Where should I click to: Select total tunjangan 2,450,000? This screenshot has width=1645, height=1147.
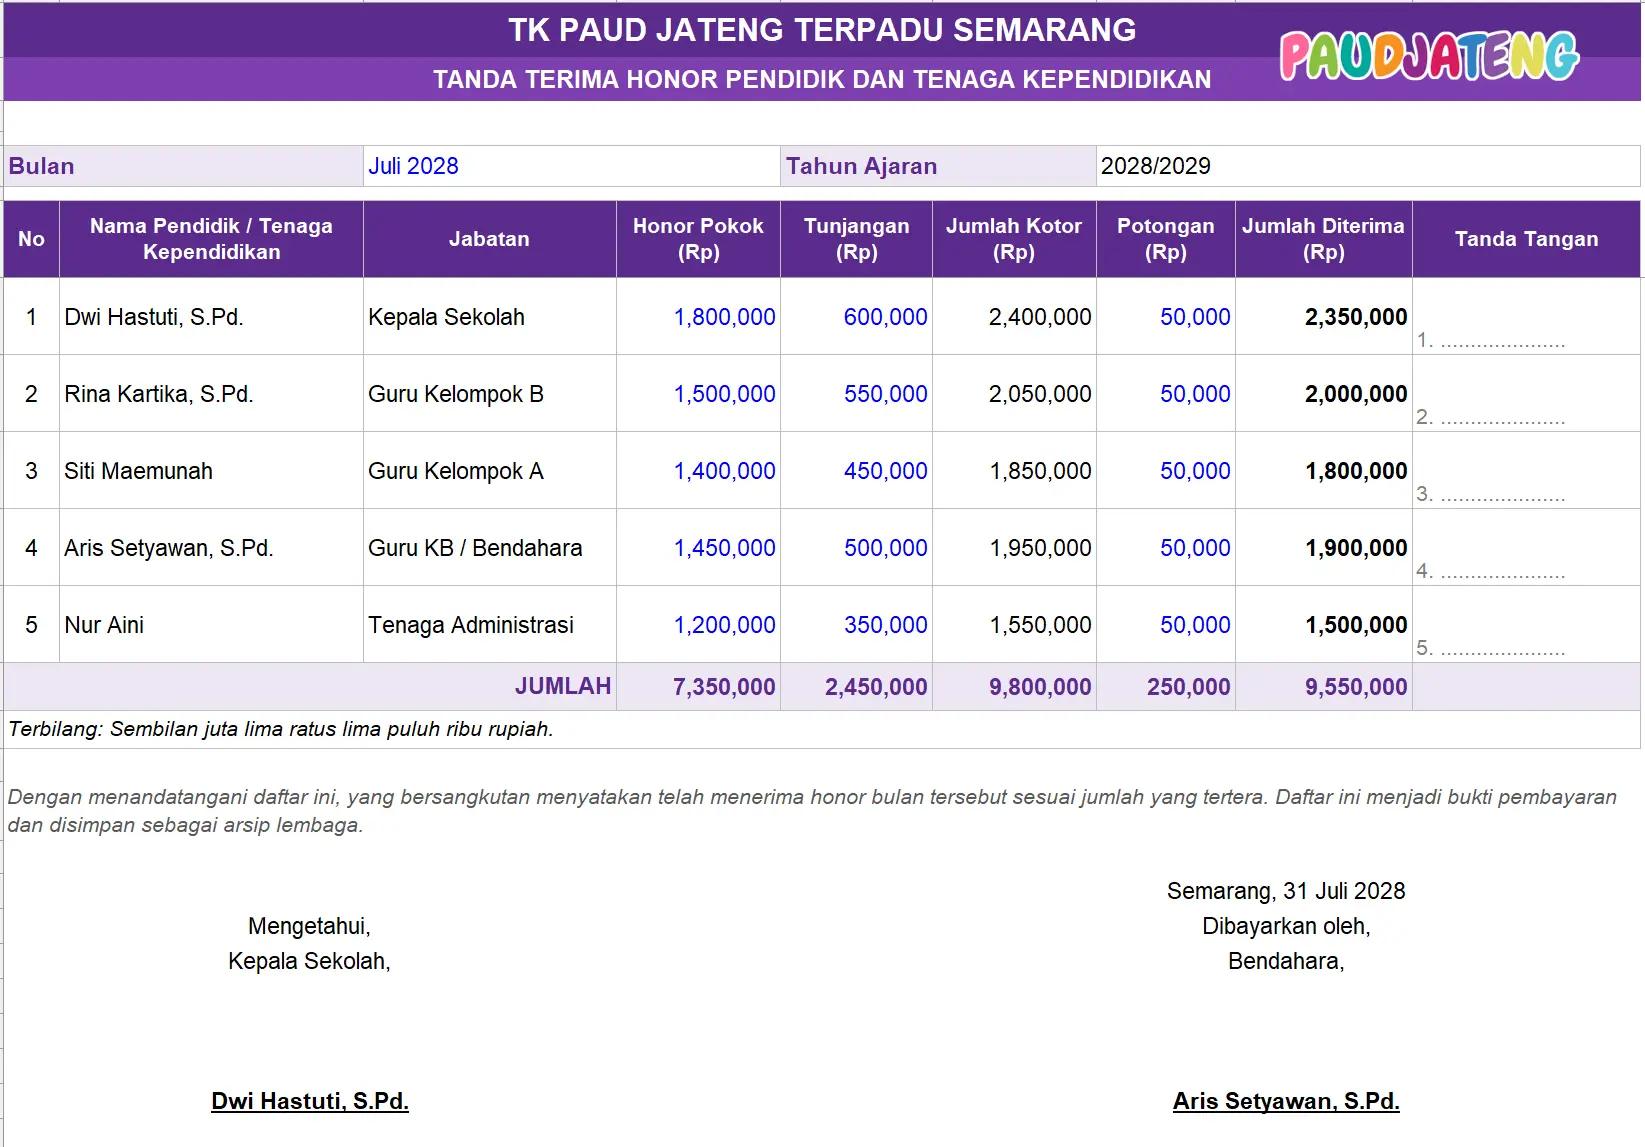[856, 687]
